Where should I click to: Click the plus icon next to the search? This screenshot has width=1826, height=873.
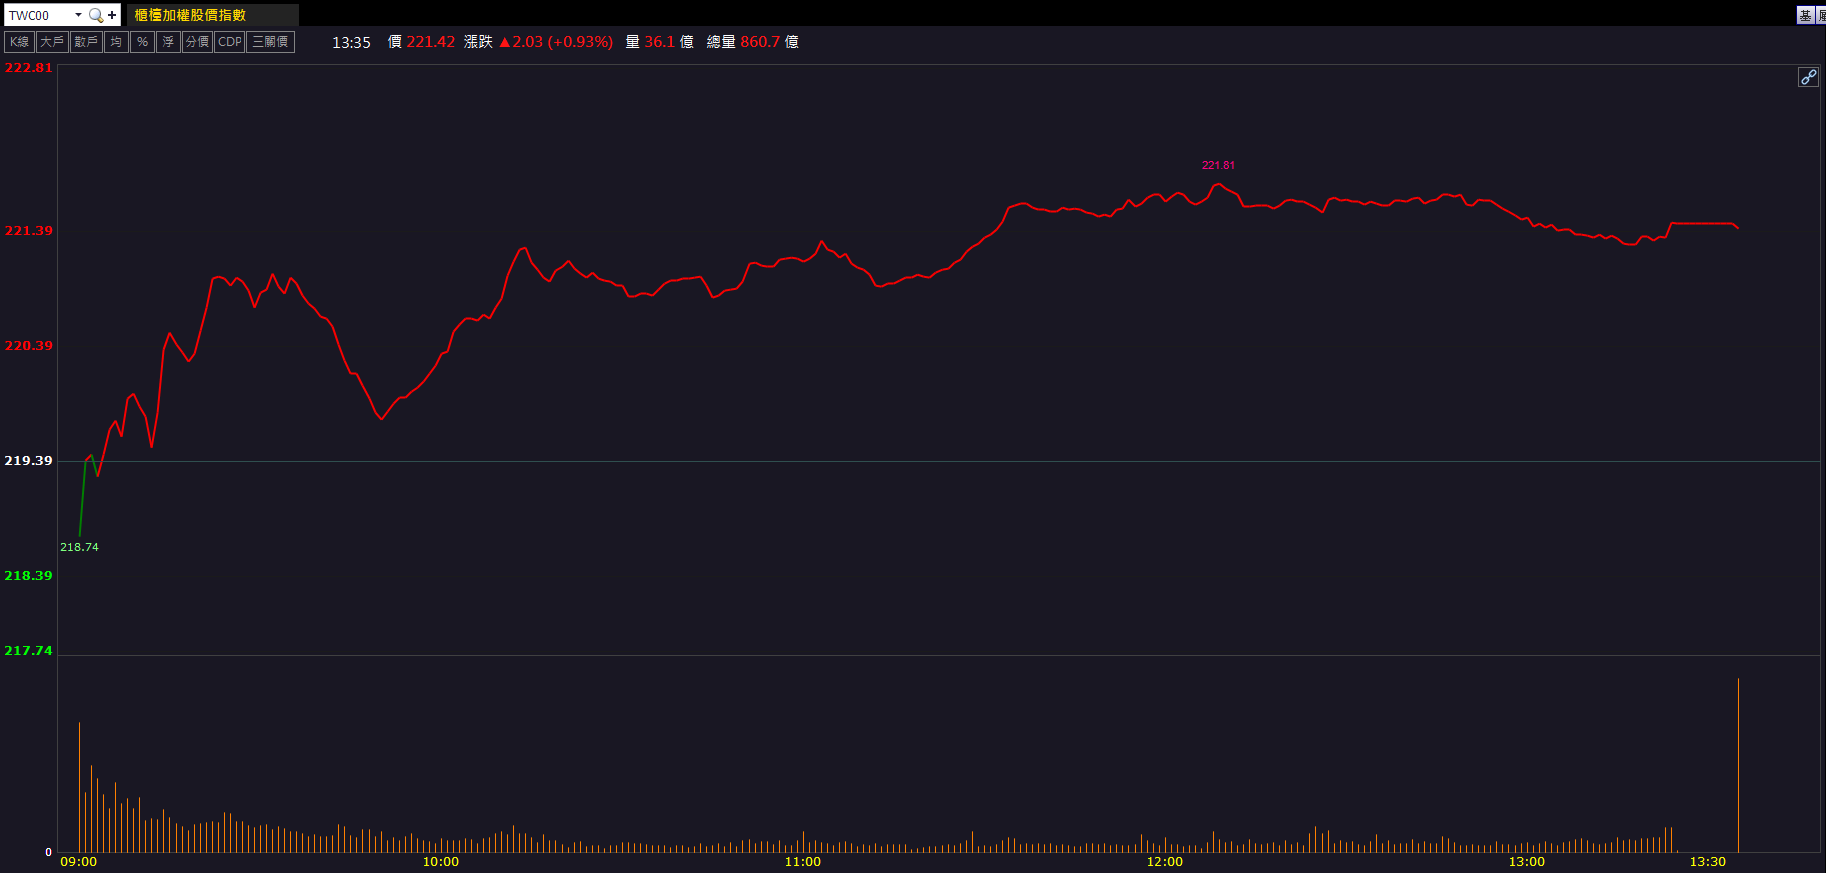coord(112,15)
